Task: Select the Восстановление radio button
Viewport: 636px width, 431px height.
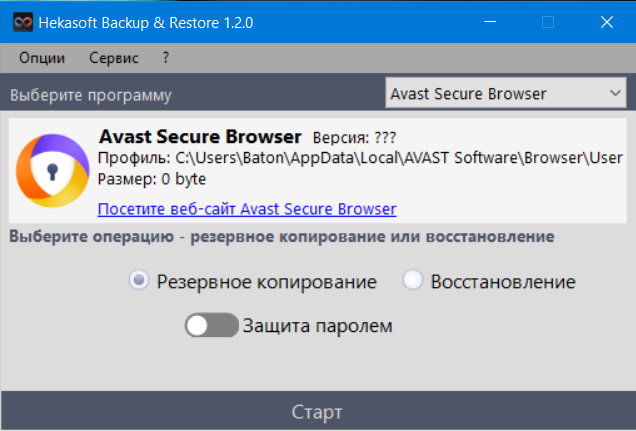Action: pos(413,280)
